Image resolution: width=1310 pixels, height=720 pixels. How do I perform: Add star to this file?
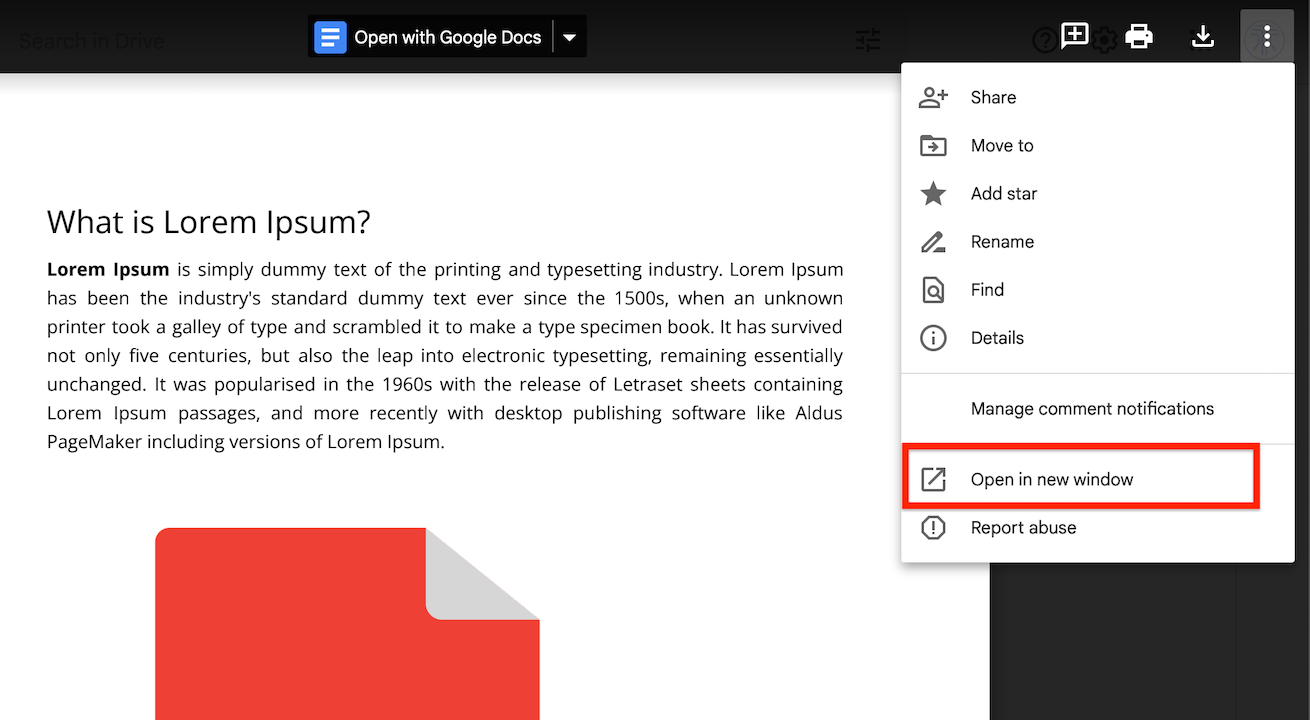click(1003, 193)
